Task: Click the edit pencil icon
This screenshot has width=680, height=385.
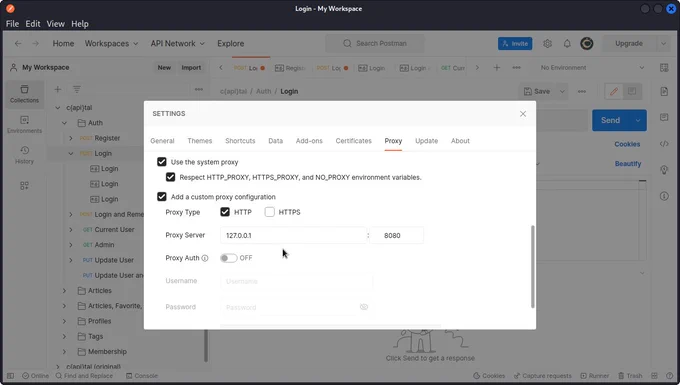Action: [614, 91]
